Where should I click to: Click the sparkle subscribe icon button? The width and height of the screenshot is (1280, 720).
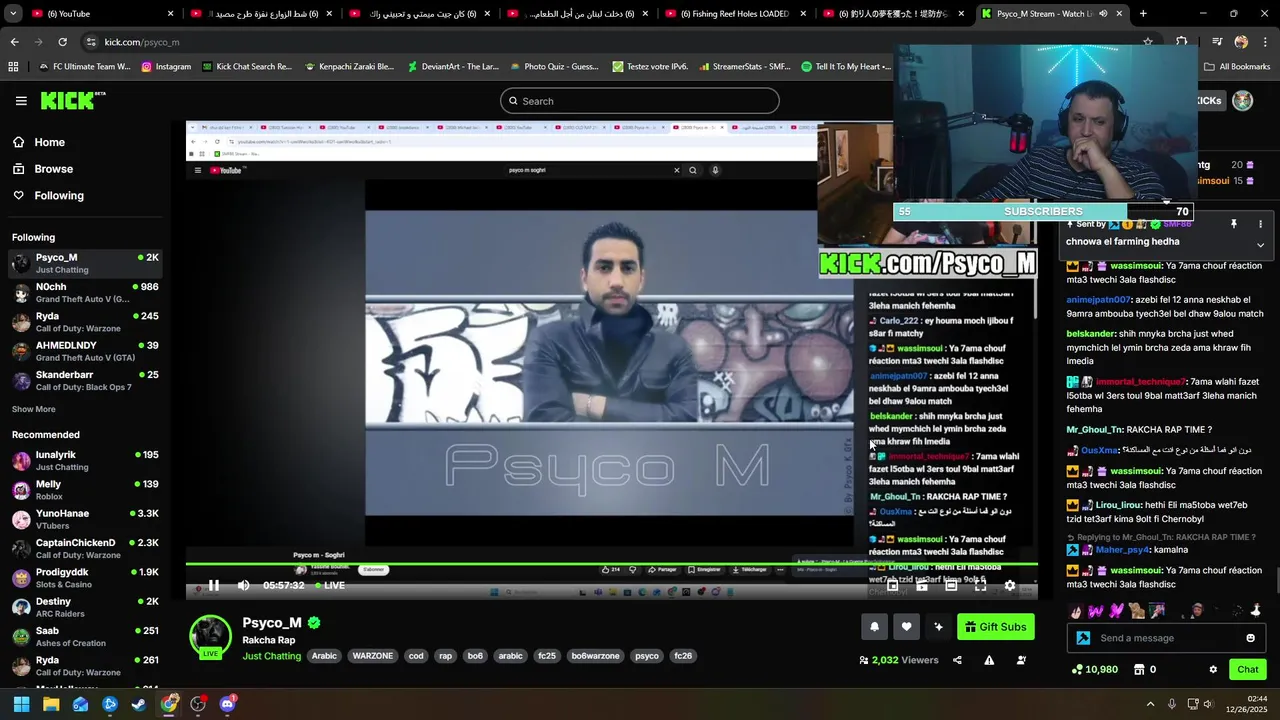coord(938,627)
